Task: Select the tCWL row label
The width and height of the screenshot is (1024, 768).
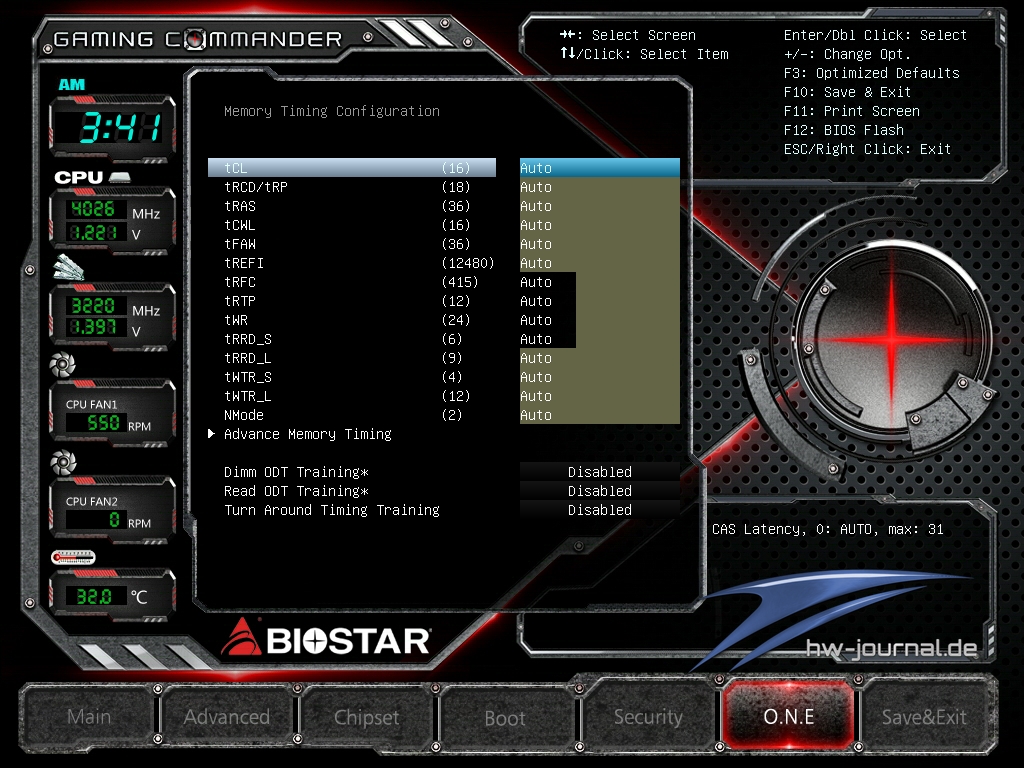Action: tap(240, 225)
